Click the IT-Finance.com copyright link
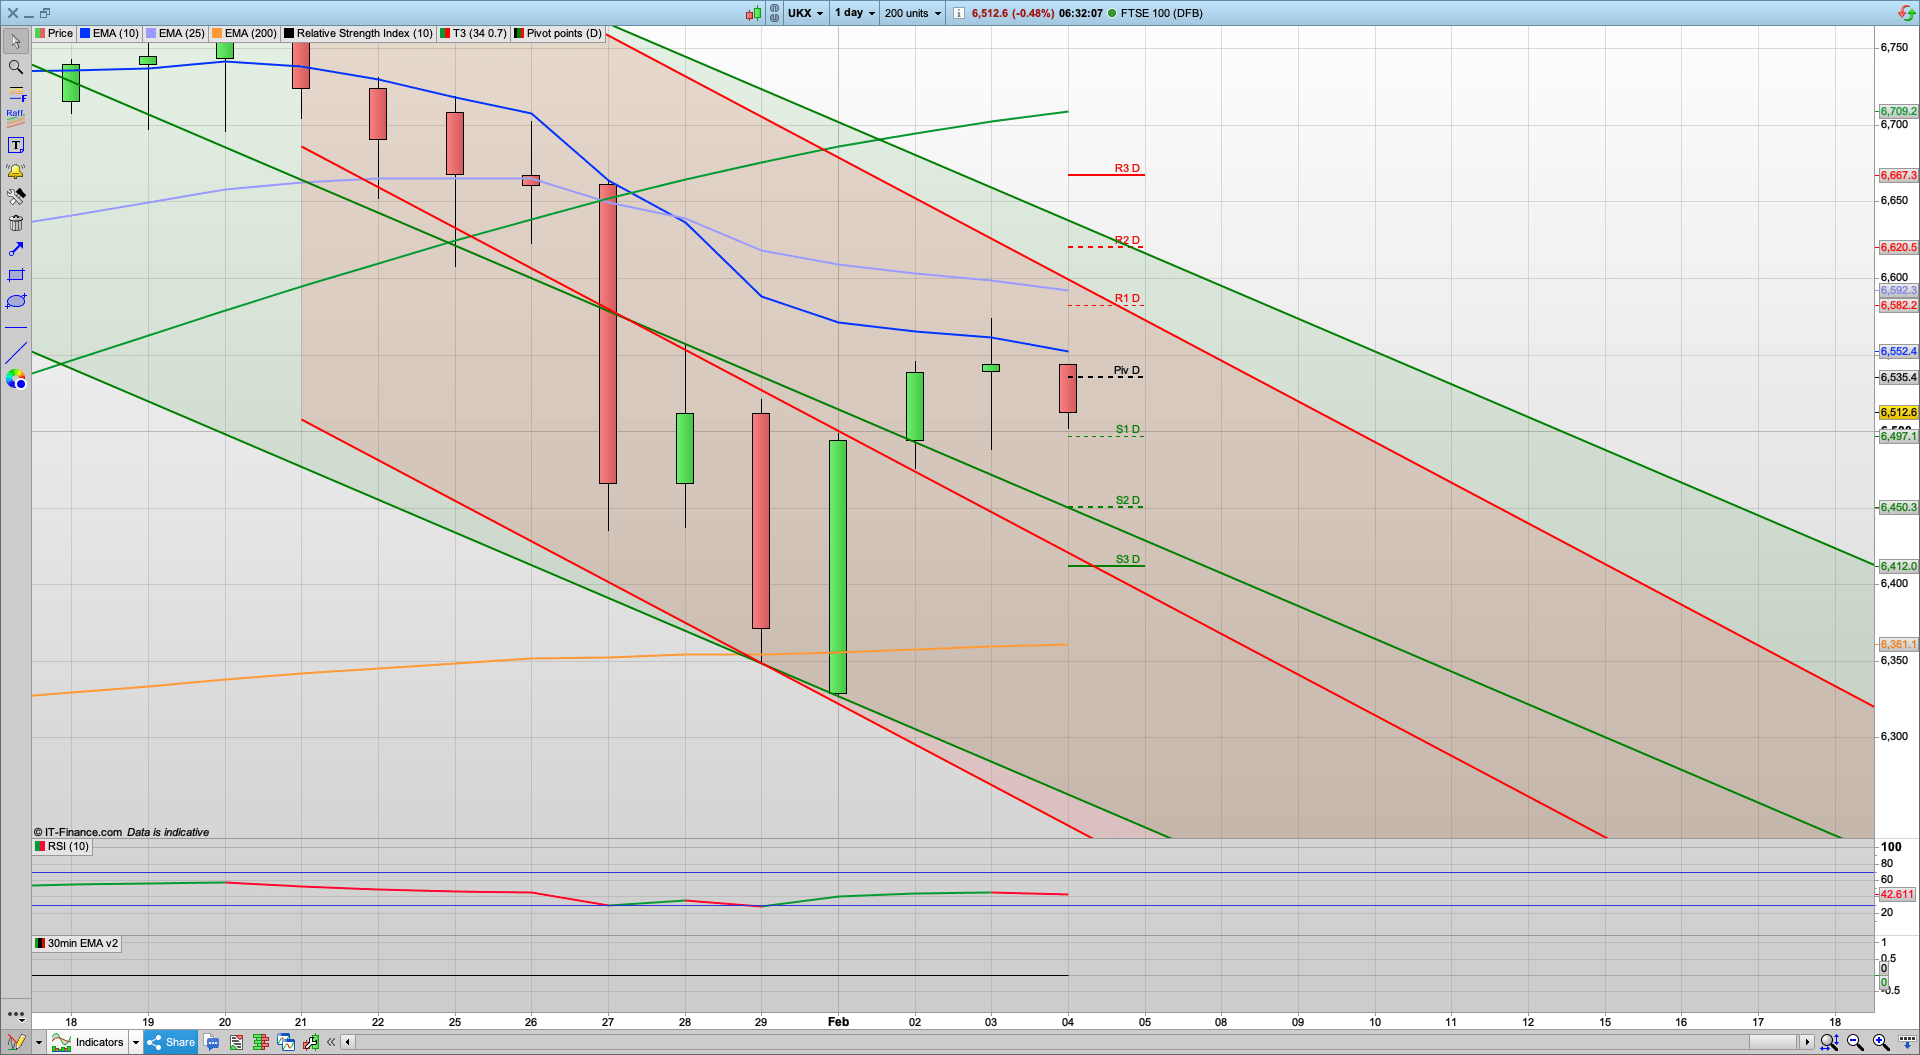Image resolution: width=1920 pixels, height=1055 pixels. [77, 831]
